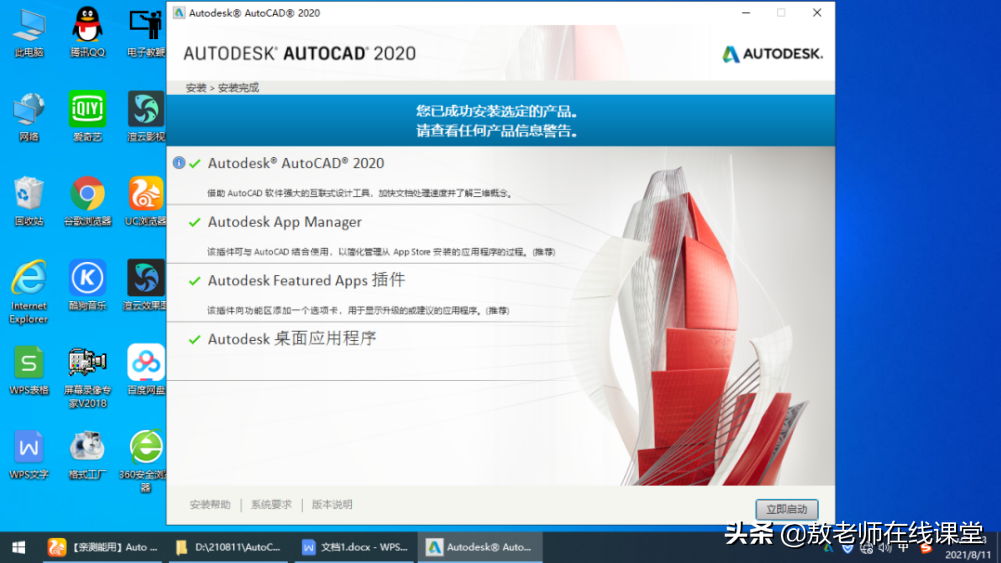Screen dimensions: 1001x563
Task: Open Format Factory (格式工厂) desktop icon
Action: point(87,446)
